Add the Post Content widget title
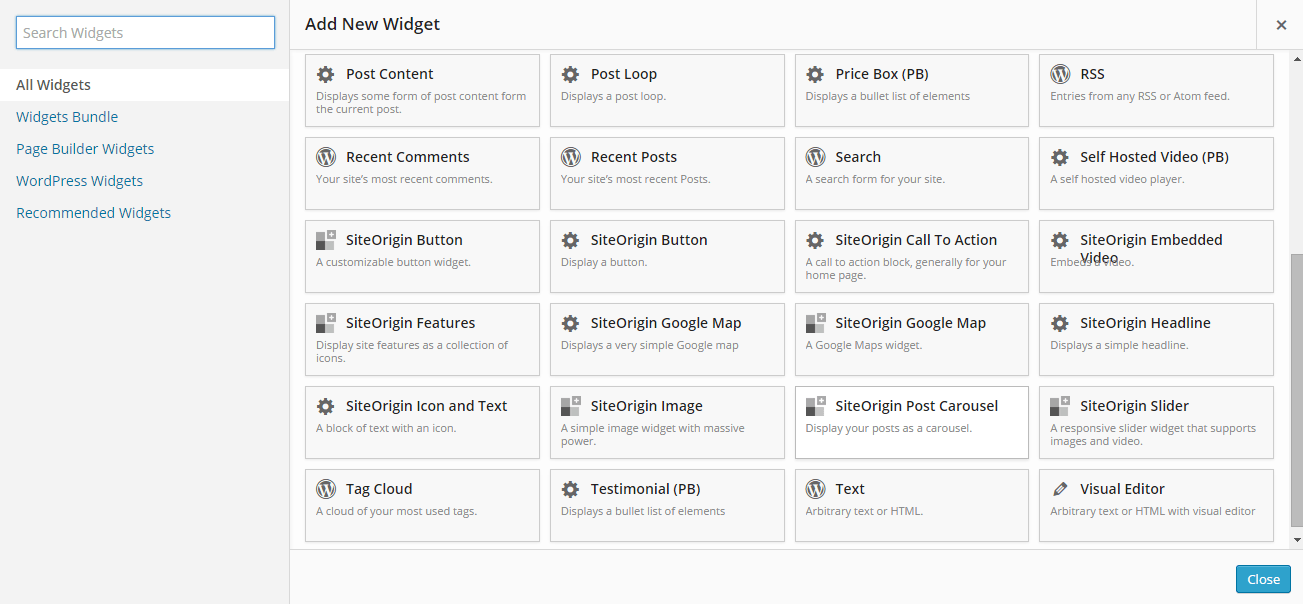Screen dimensions: 1303x604 (389, 74)
